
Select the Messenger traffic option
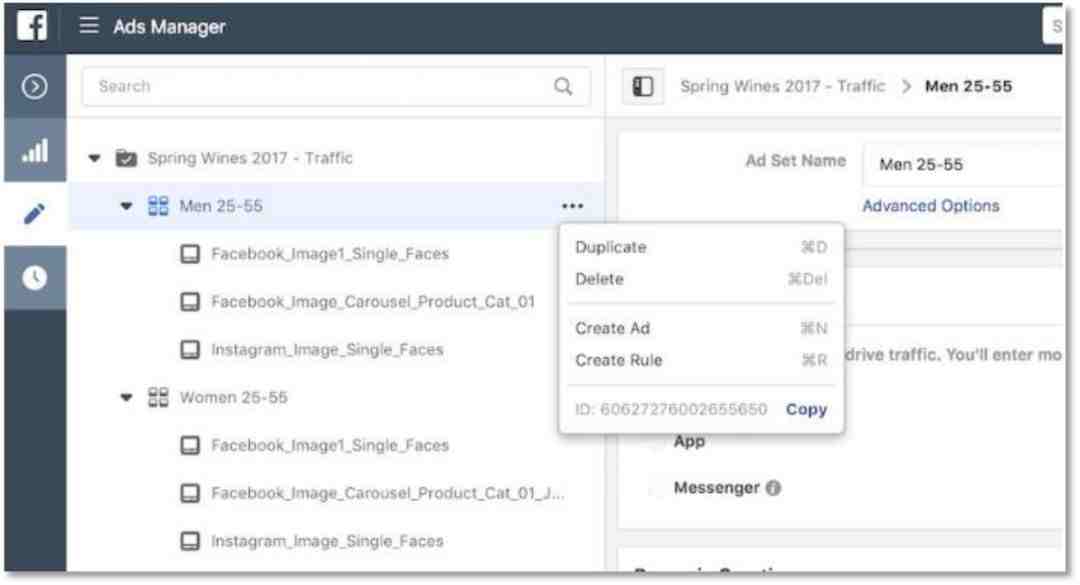pyautogui.click(x=716, y=488)
